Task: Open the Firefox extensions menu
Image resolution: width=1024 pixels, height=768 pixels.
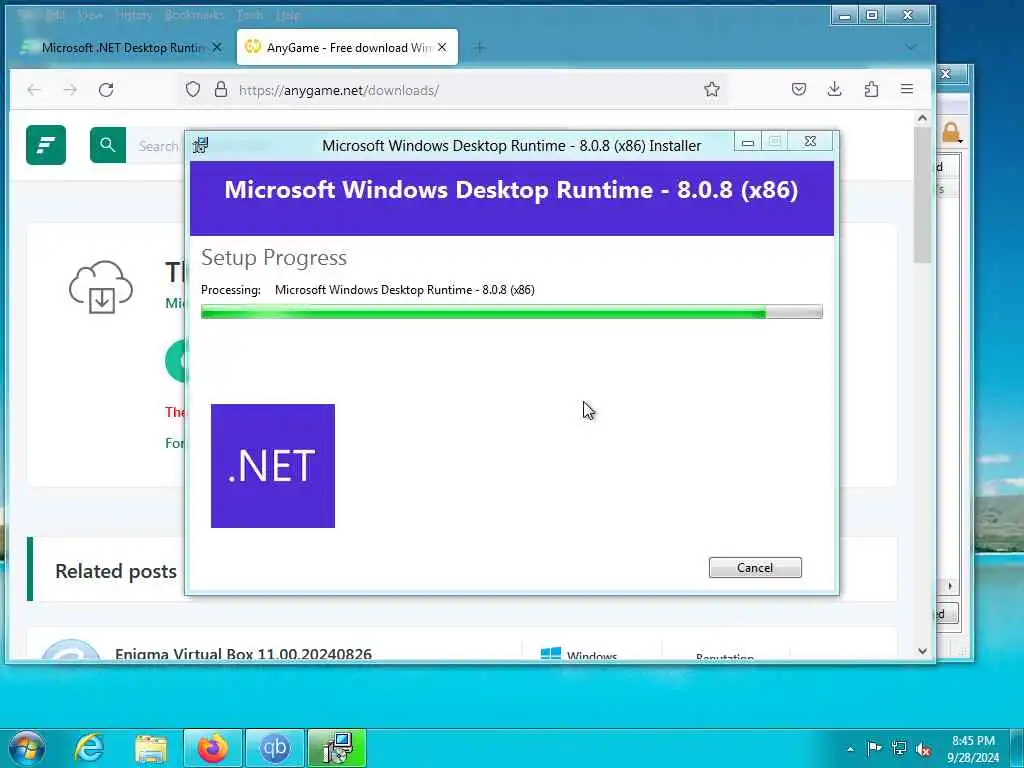Action: coord(871,89)
